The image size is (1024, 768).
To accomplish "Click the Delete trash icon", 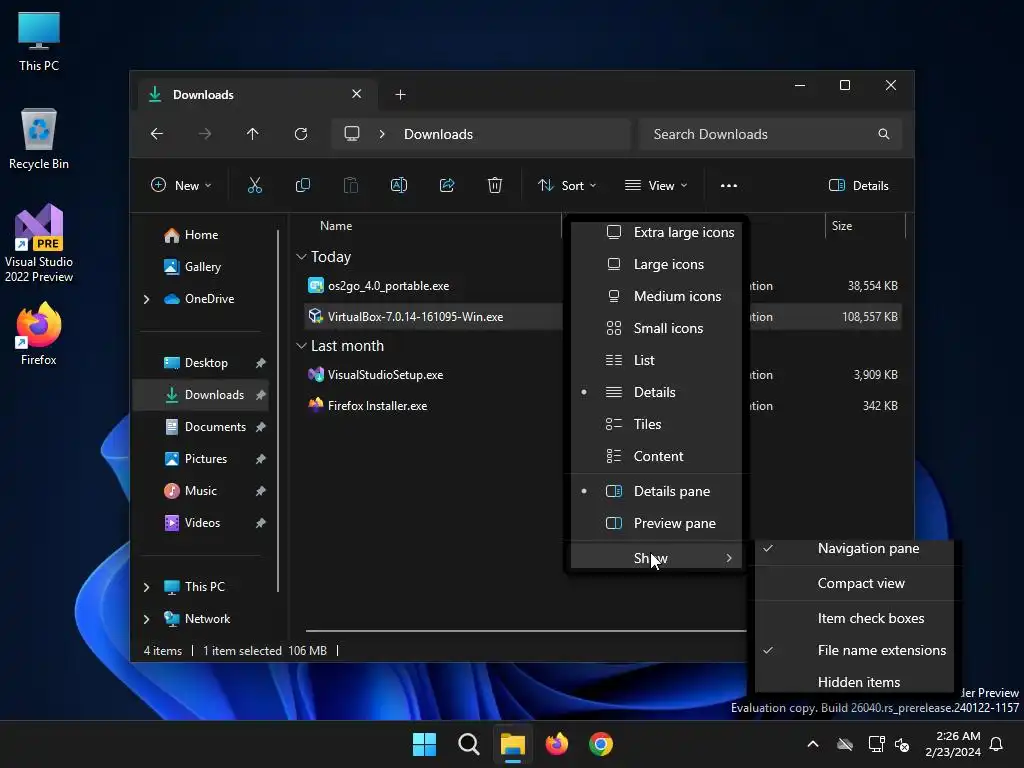I will coord(495,185).
